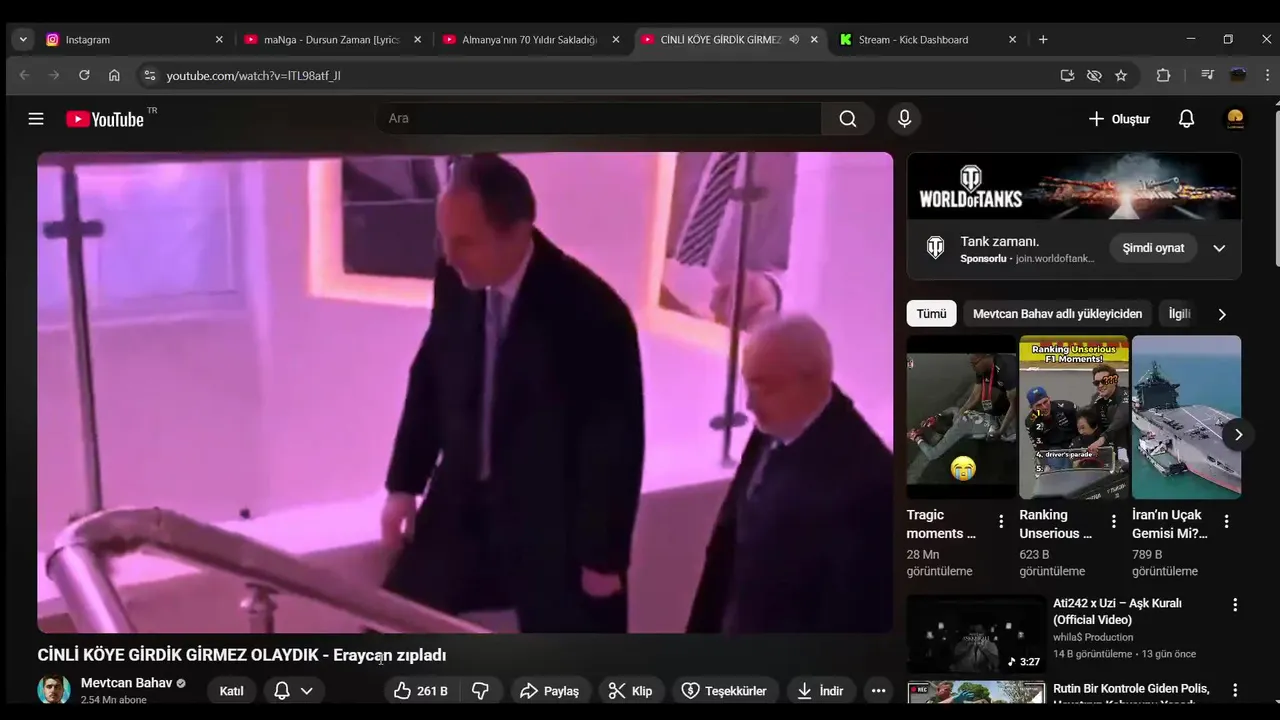1280x720 pixels.
Task: Open a new browser tab
Action: coord(1043,40)
